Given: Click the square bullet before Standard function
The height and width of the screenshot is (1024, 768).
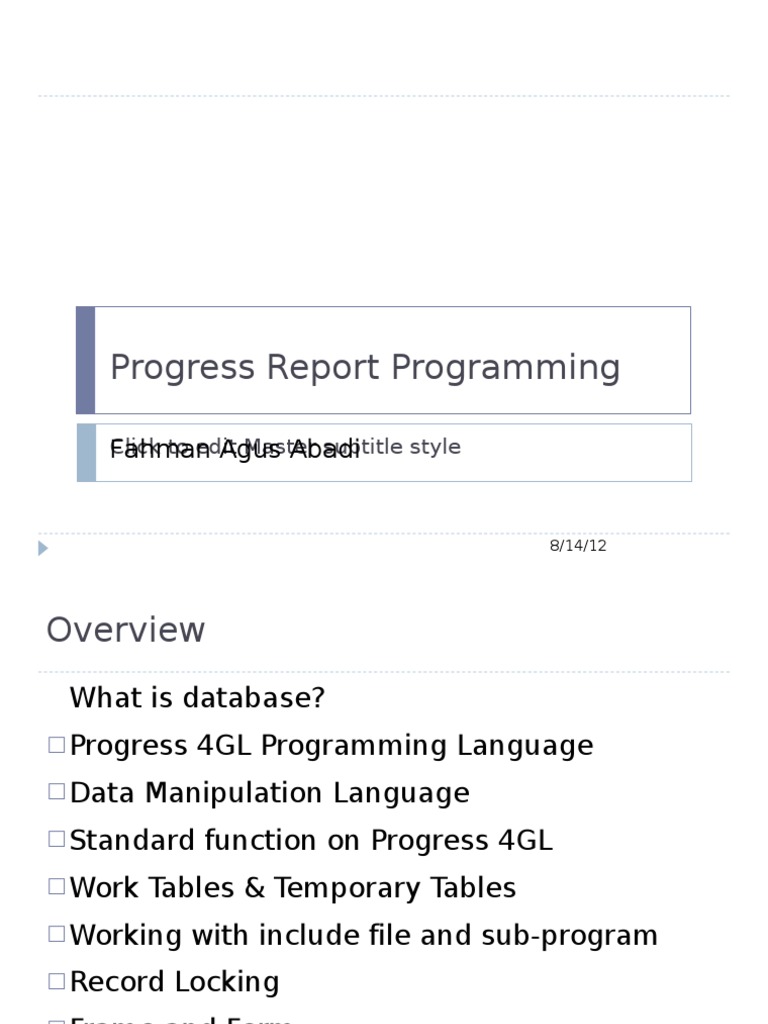Looking at the screenshot, I should pos(56,838).
